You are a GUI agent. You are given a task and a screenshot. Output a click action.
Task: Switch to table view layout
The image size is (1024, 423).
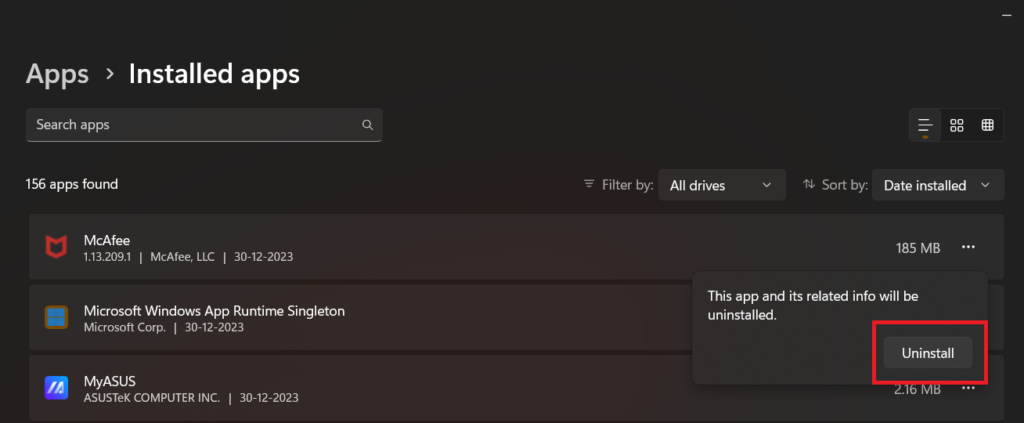point(988,125)
